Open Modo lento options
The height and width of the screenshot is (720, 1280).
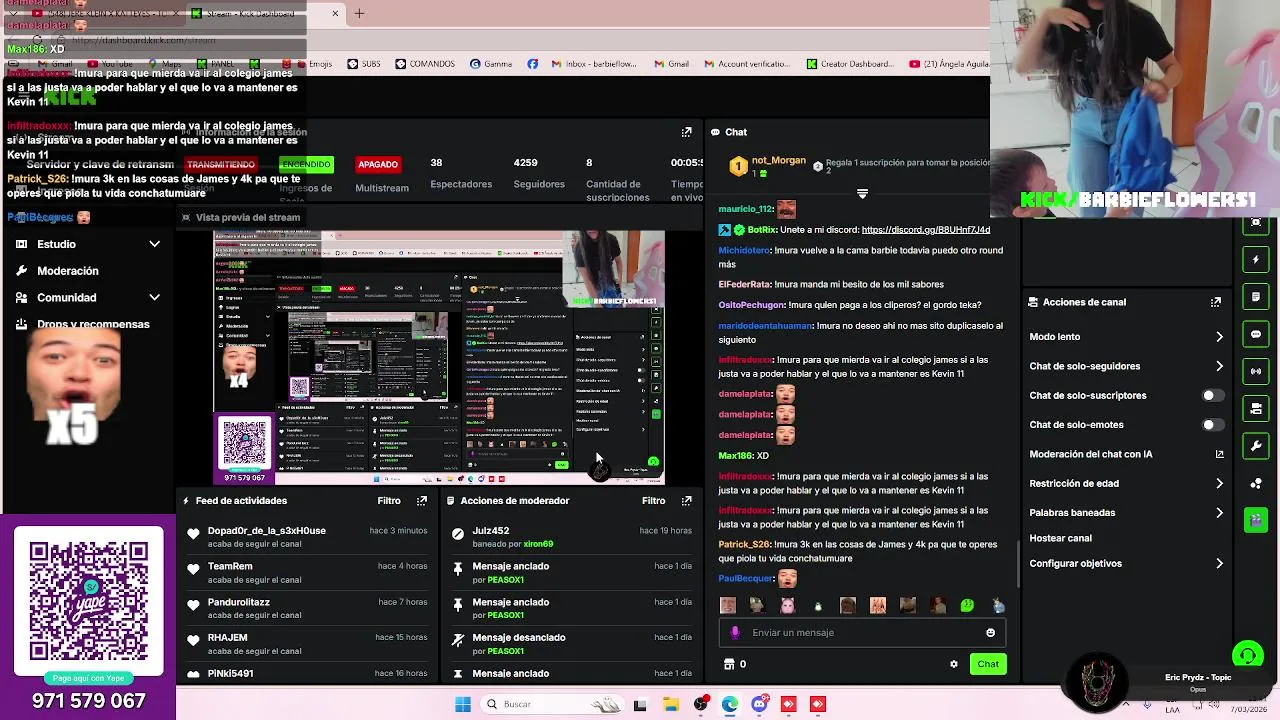(1126, 337)
